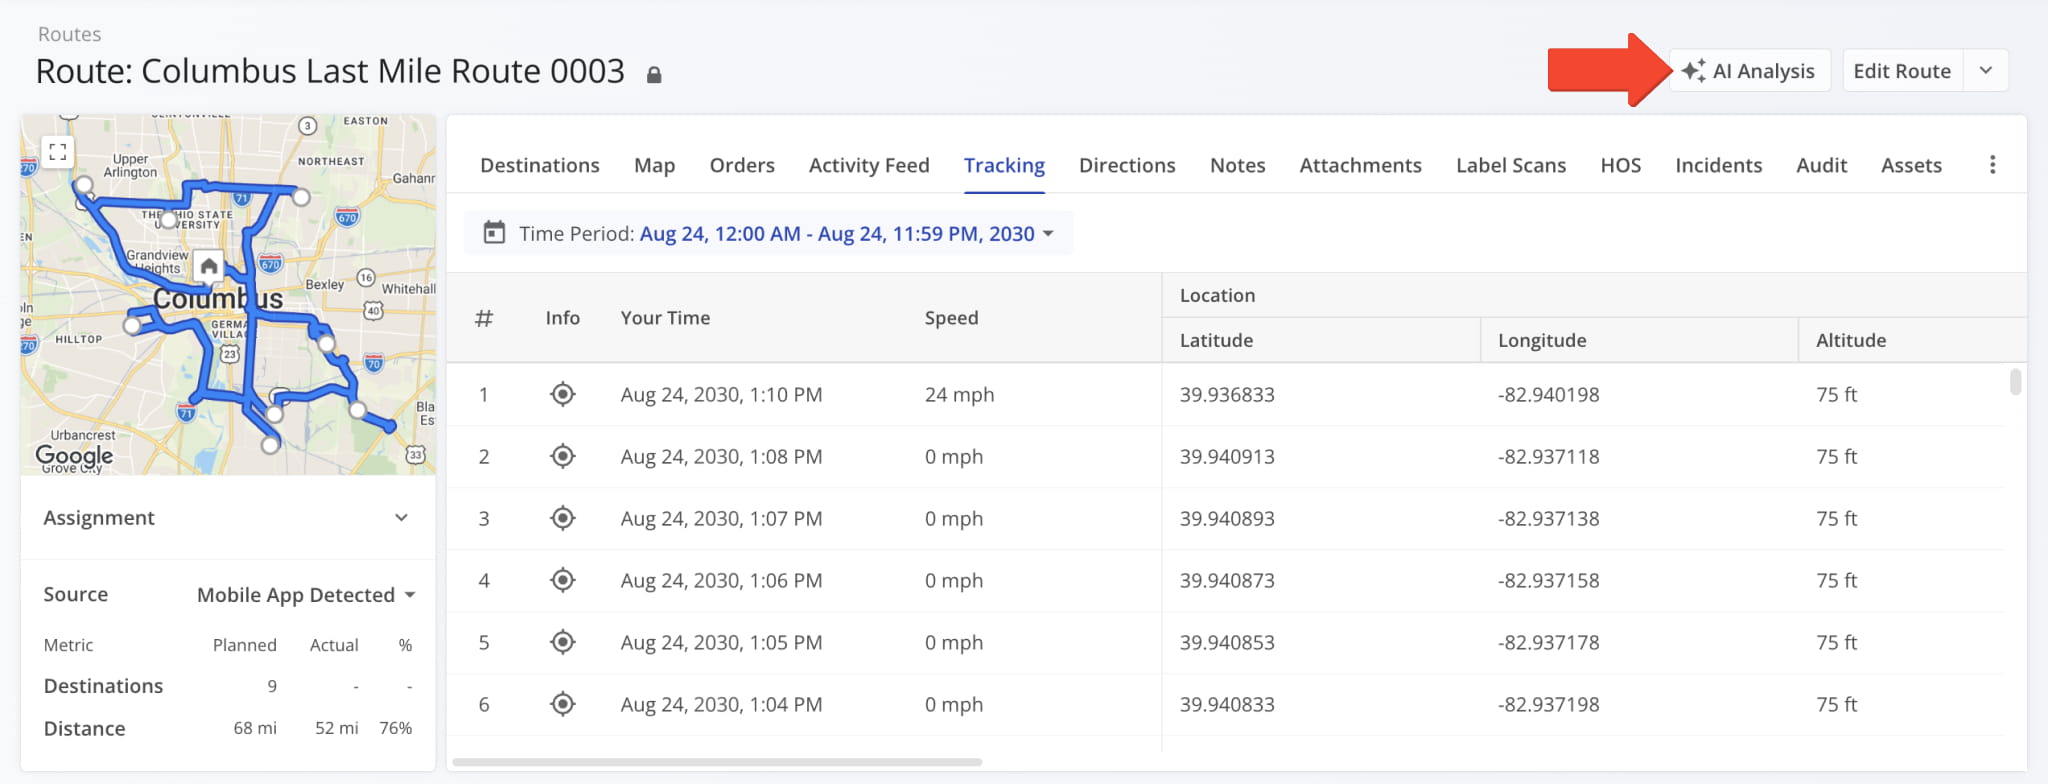Select latitude value 39.940853
This screenshot has width=2048, height=784.
1227,642
